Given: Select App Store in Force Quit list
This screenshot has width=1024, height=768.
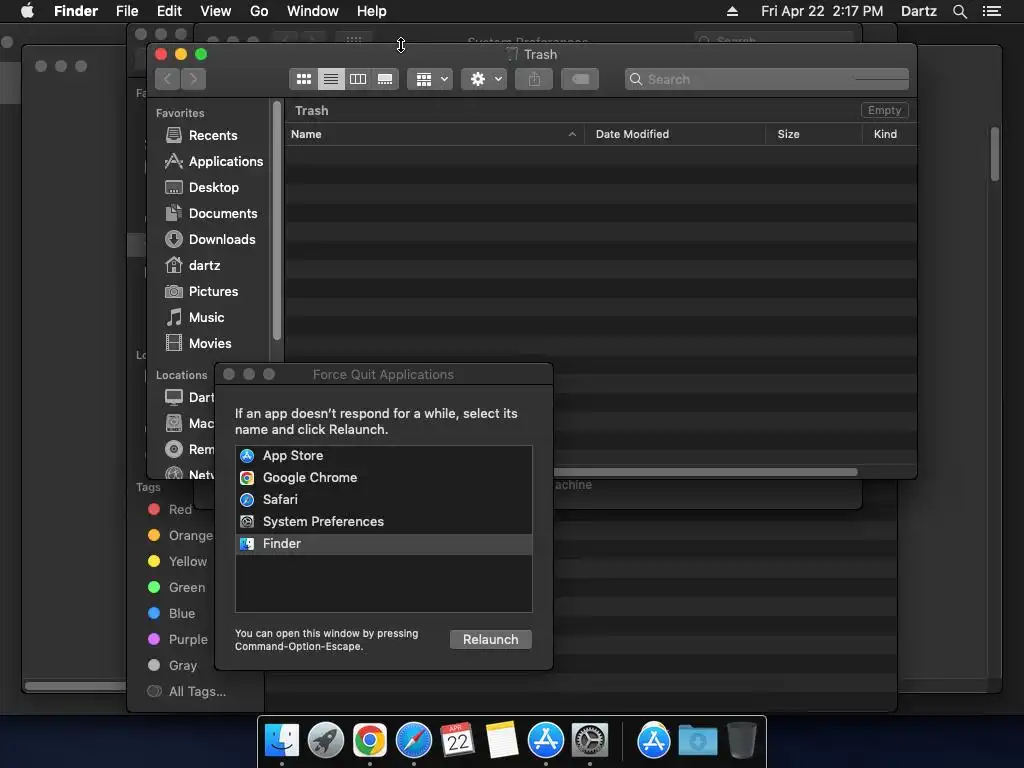Looking at the screenshot, I should pyautogui.click(x=384, y=456).
